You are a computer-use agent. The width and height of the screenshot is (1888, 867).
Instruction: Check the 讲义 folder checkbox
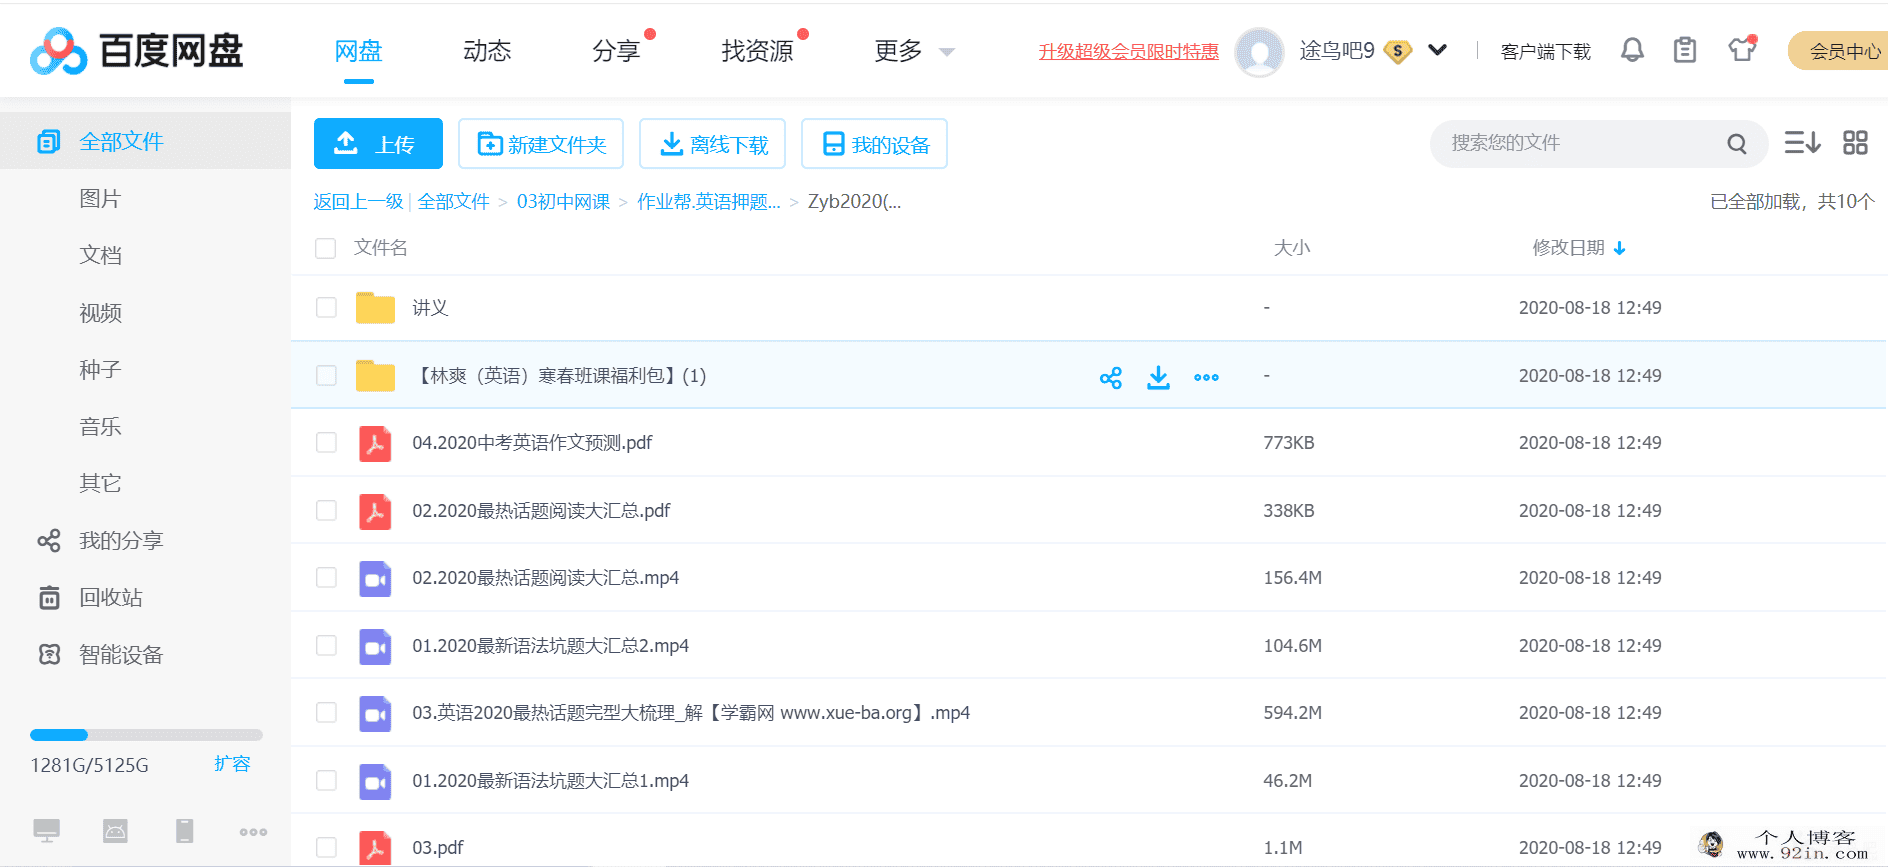(x=326, y=307)
